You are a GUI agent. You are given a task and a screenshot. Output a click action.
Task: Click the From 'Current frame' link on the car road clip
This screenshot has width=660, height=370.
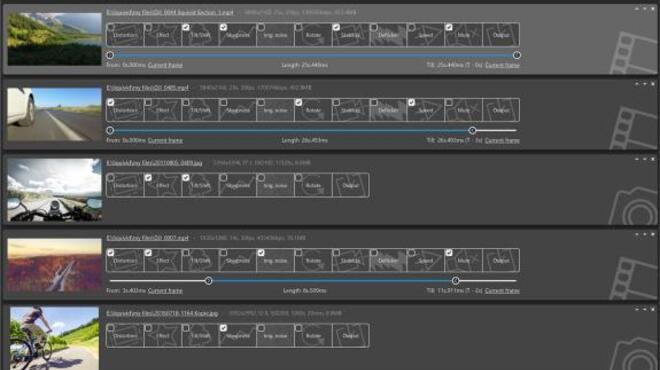click(x=165, y=140)
